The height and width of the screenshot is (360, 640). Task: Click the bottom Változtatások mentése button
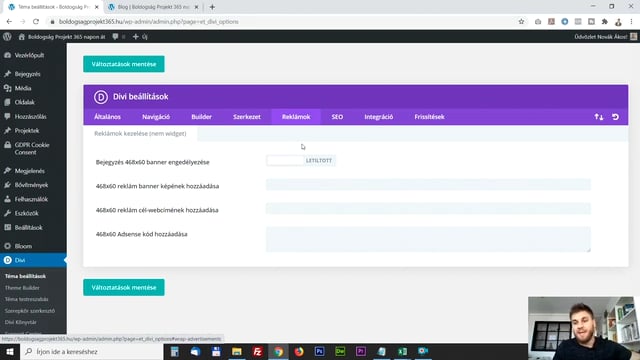124,287
